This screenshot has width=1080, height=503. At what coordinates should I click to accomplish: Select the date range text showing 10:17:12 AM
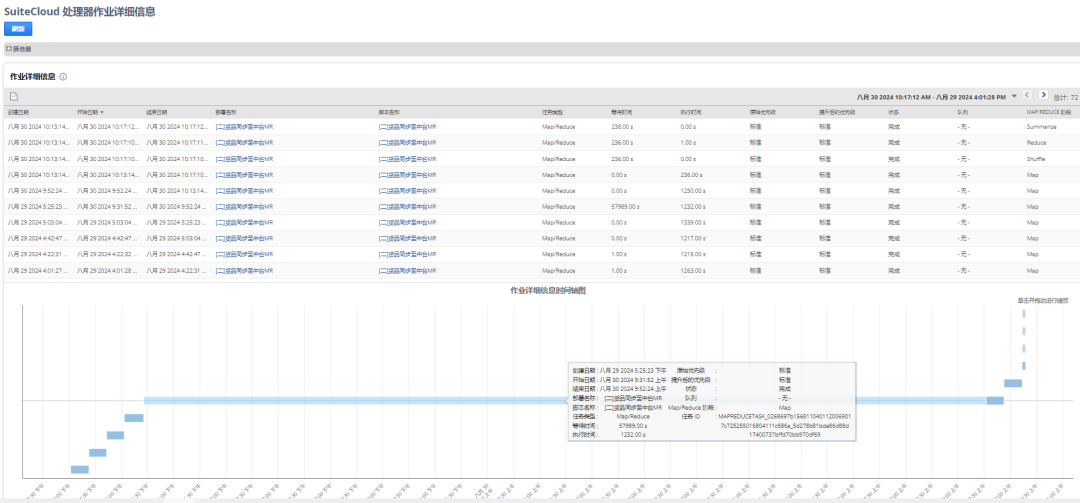[931, 97]
